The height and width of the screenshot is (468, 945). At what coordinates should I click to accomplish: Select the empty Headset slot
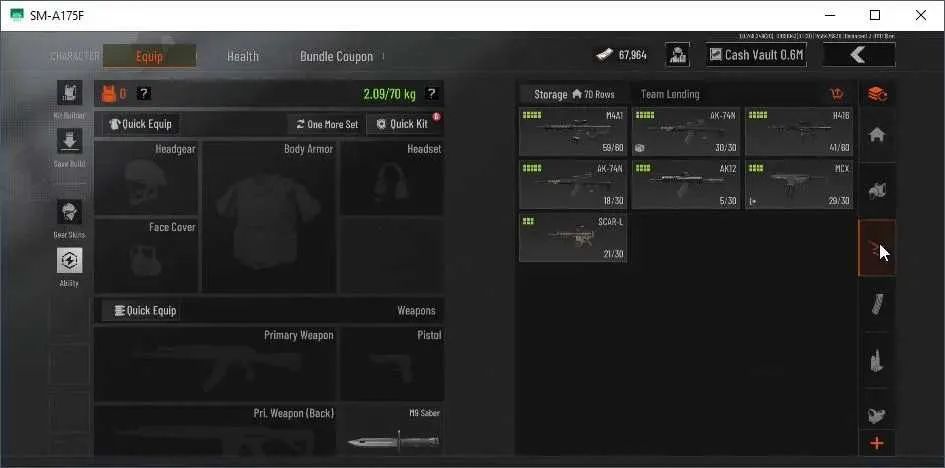(x=392, y=178)
